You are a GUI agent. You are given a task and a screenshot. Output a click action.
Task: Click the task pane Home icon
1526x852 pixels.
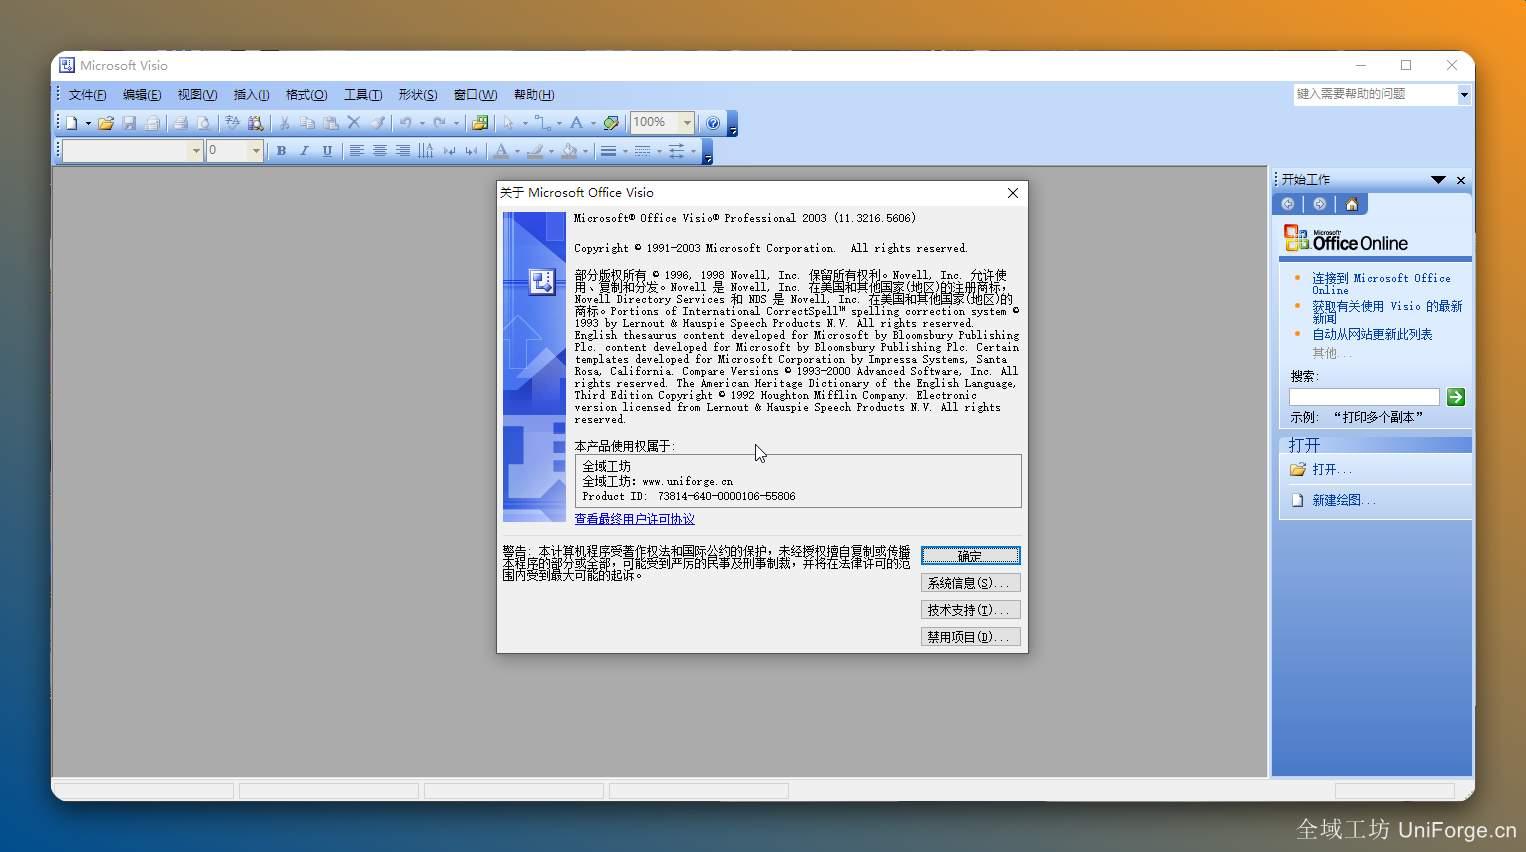1351,204
